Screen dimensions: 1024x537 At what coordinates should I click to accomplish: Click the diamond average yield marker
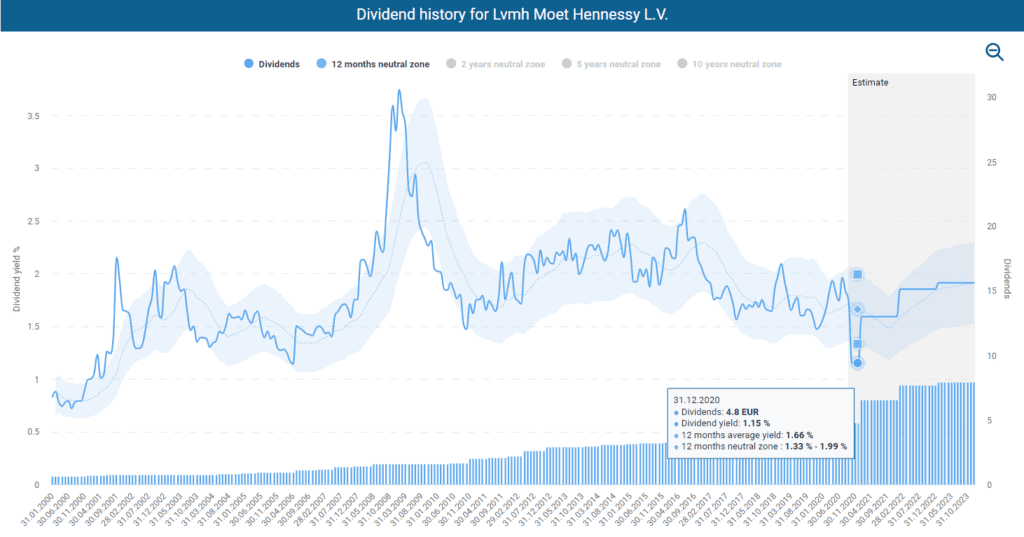(857, 309)
